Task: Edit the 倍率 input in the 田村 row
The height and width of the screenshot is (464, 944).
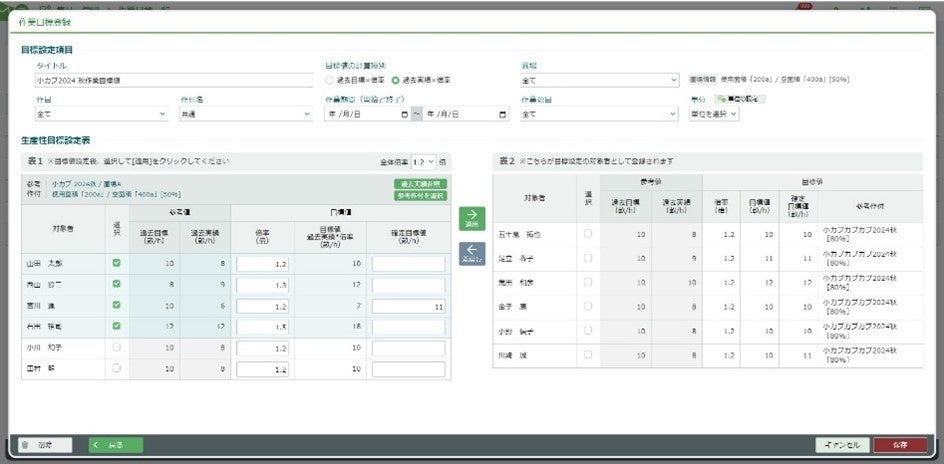Action: click(262, 369)
